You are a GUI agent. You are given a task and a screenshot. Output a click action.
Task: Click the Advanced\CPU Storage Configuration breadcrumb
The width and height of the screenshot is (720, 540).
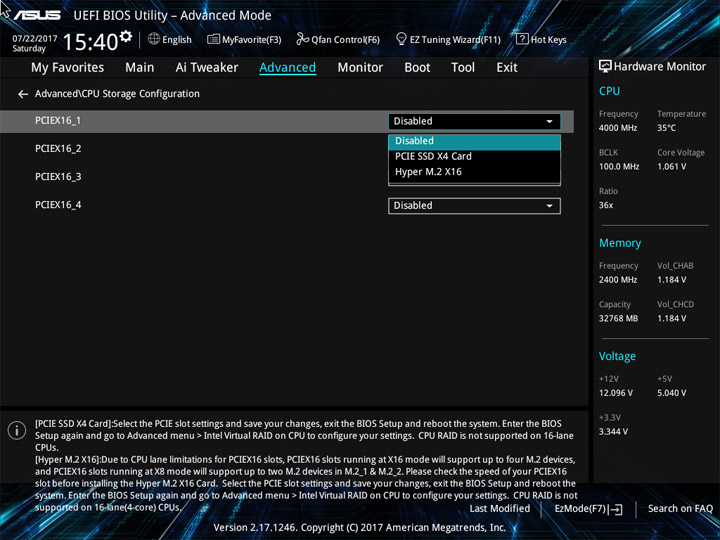point(117,94)
